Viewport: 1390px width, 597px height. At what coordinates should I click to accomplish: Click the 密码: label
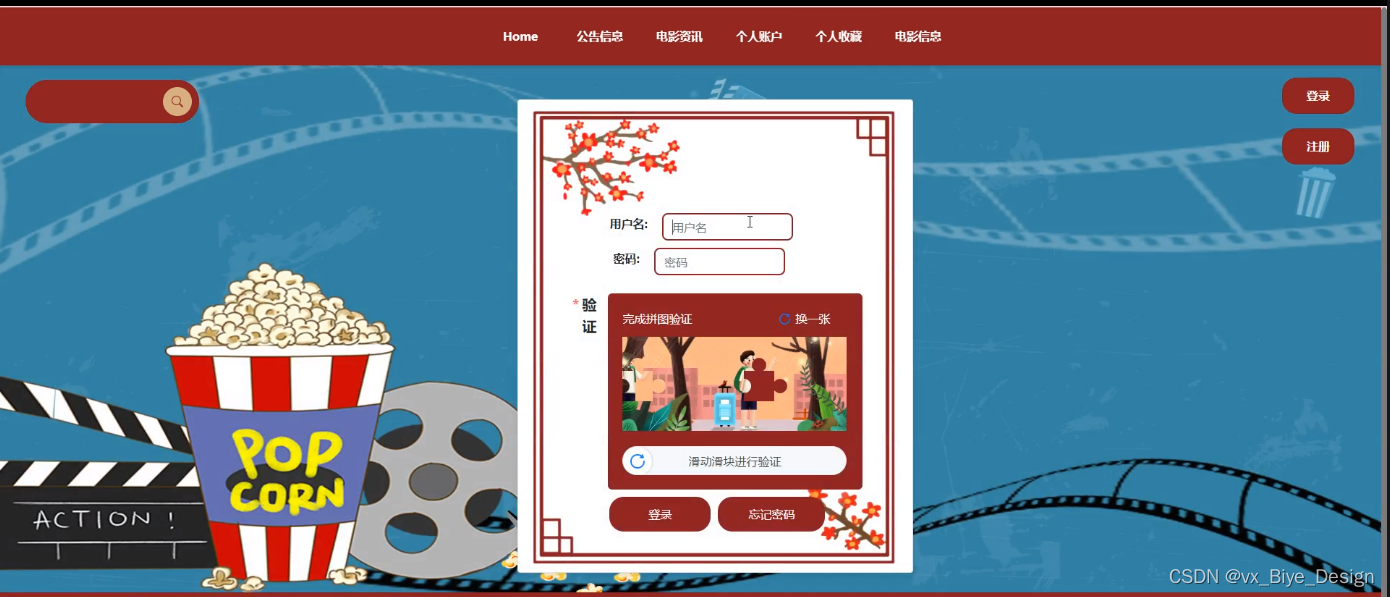pos(626,259)
